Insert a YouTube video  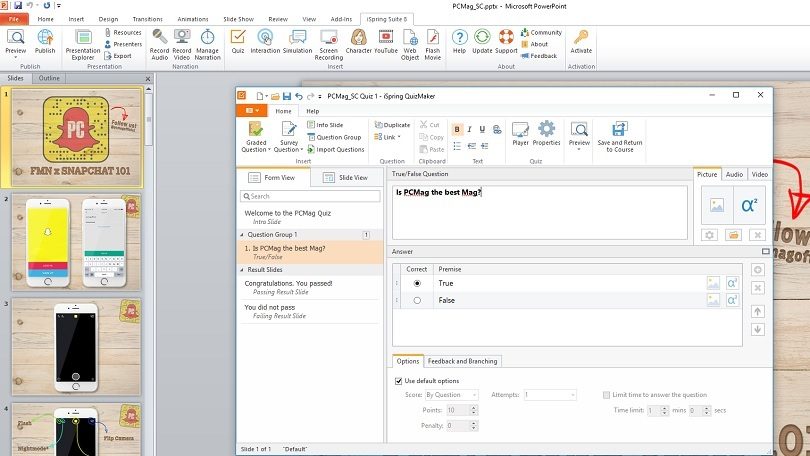pyautogui.click(x=385, y=41)
